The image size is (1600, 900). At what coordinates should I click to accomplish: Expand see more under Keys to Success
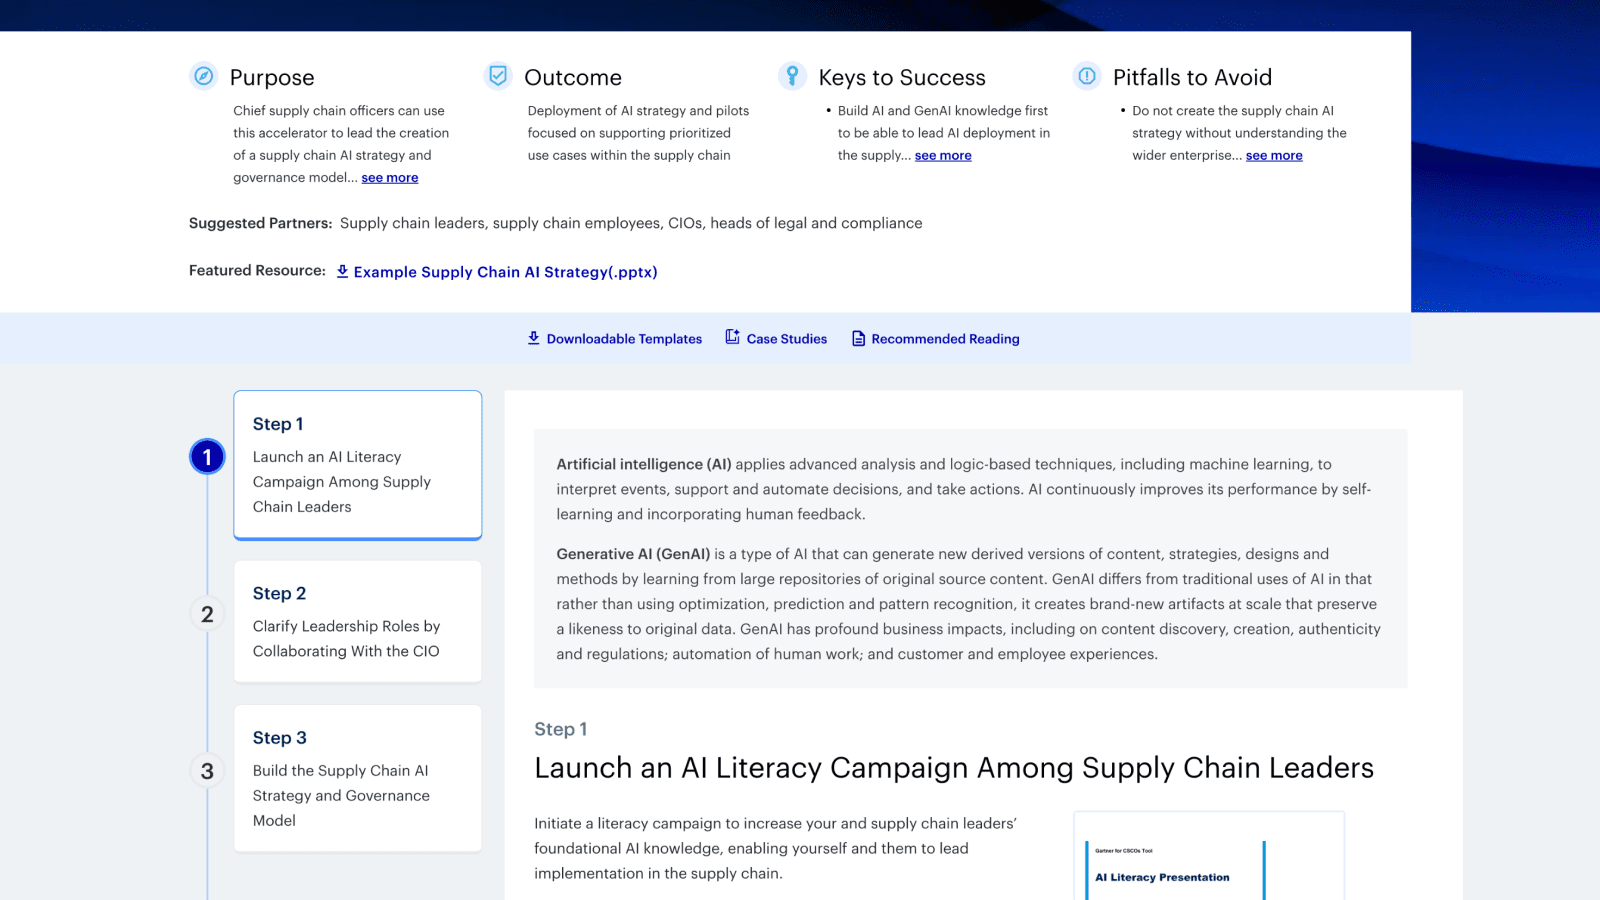pos(943,155)
